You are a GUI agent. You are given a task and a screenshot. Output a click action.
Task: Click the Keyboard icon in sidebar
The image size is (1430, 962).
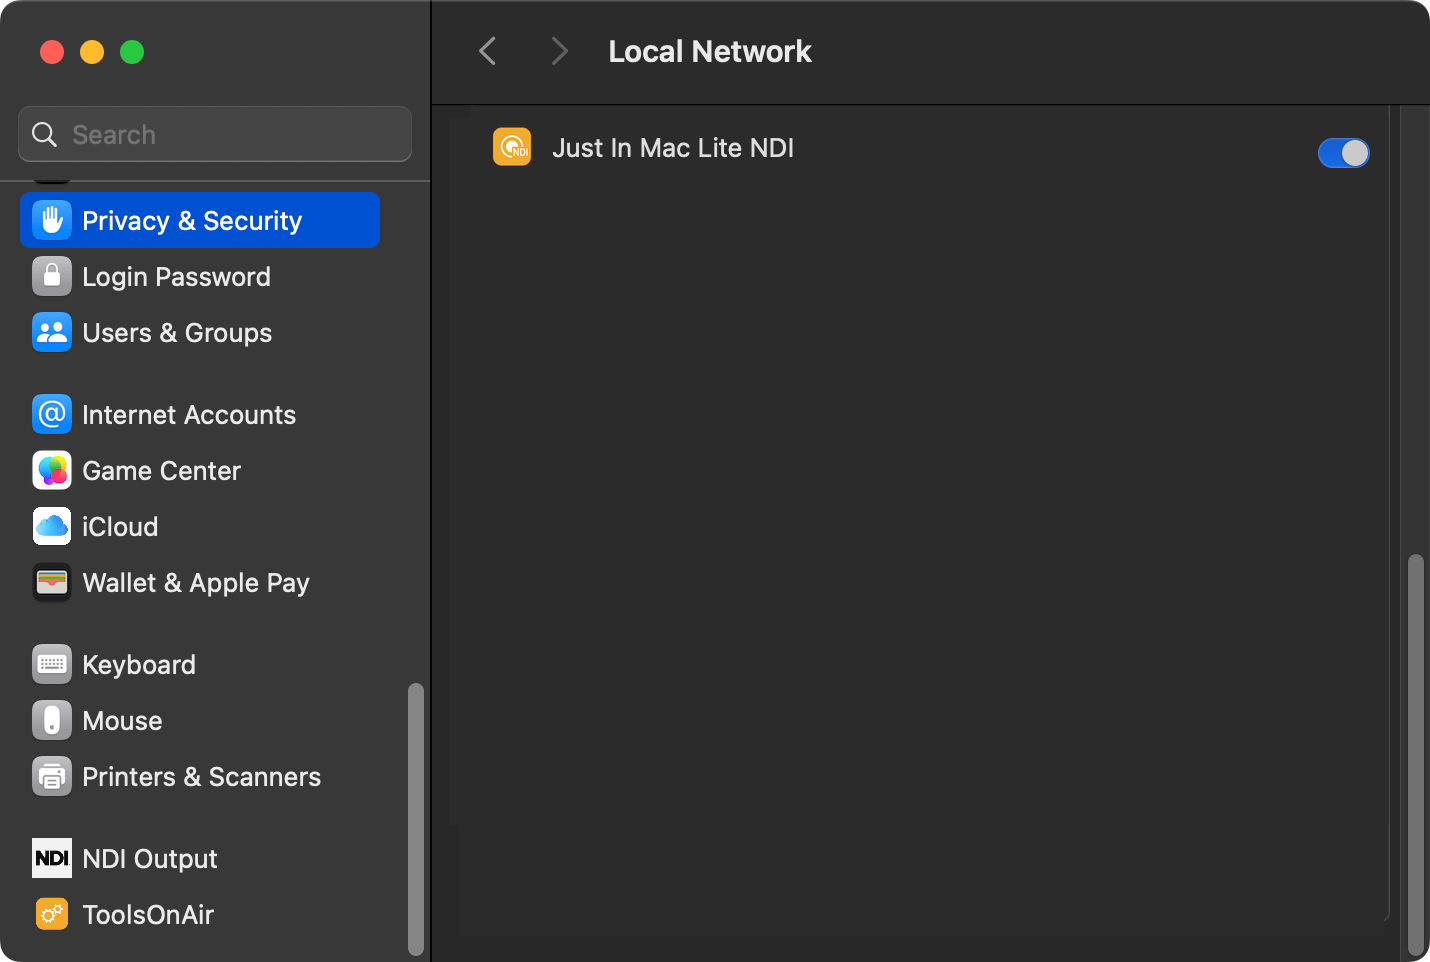(x=52, y=664)
